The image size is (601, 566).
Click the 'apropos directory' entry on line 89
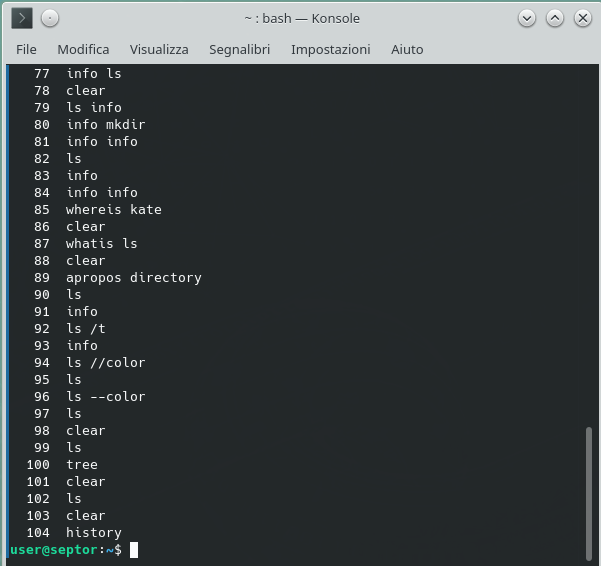pyautogui.click(x=134, y=278)
